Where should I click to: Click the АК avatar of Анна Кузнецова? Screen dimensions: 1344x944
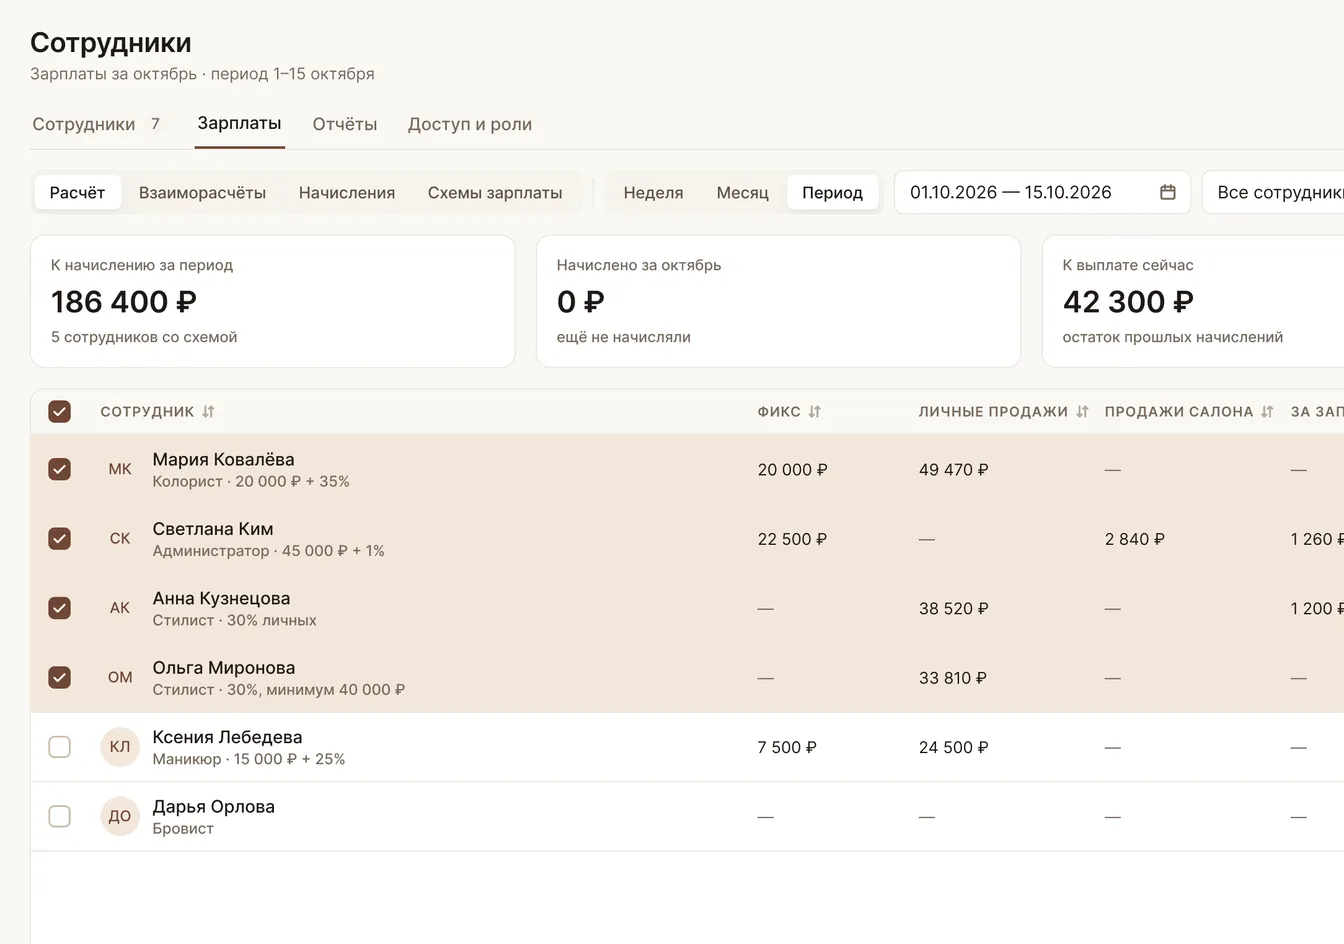point(120,608)
